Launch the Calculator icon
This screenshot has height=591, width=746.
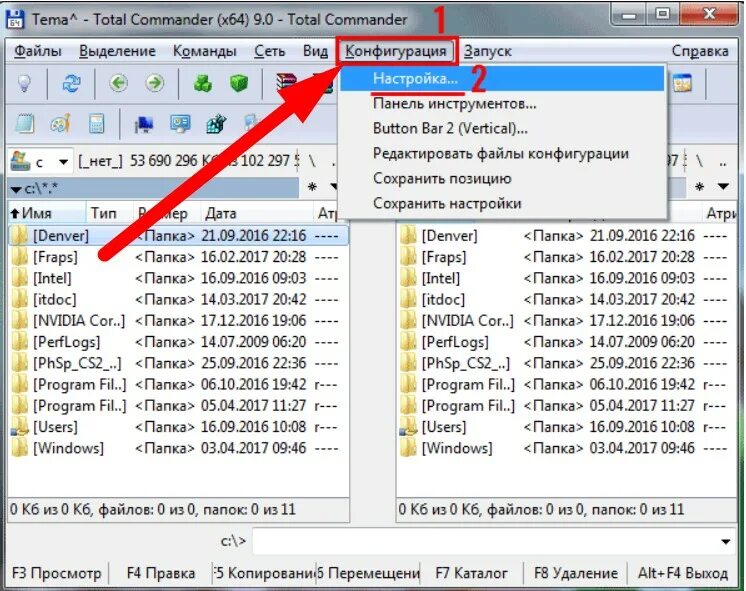point(96,124)
